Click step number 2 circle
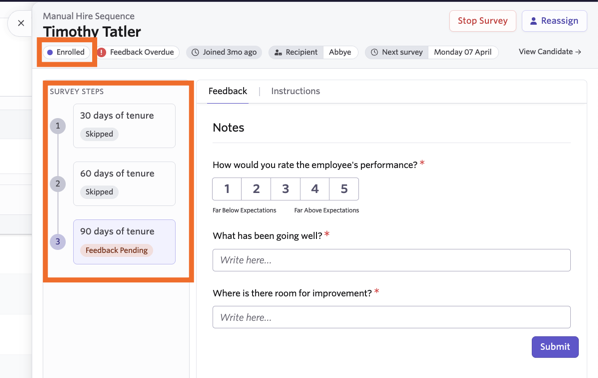Image resolution: width=598 pixels, height=378 pixels. pyautogui.click(x=58, y=184)
